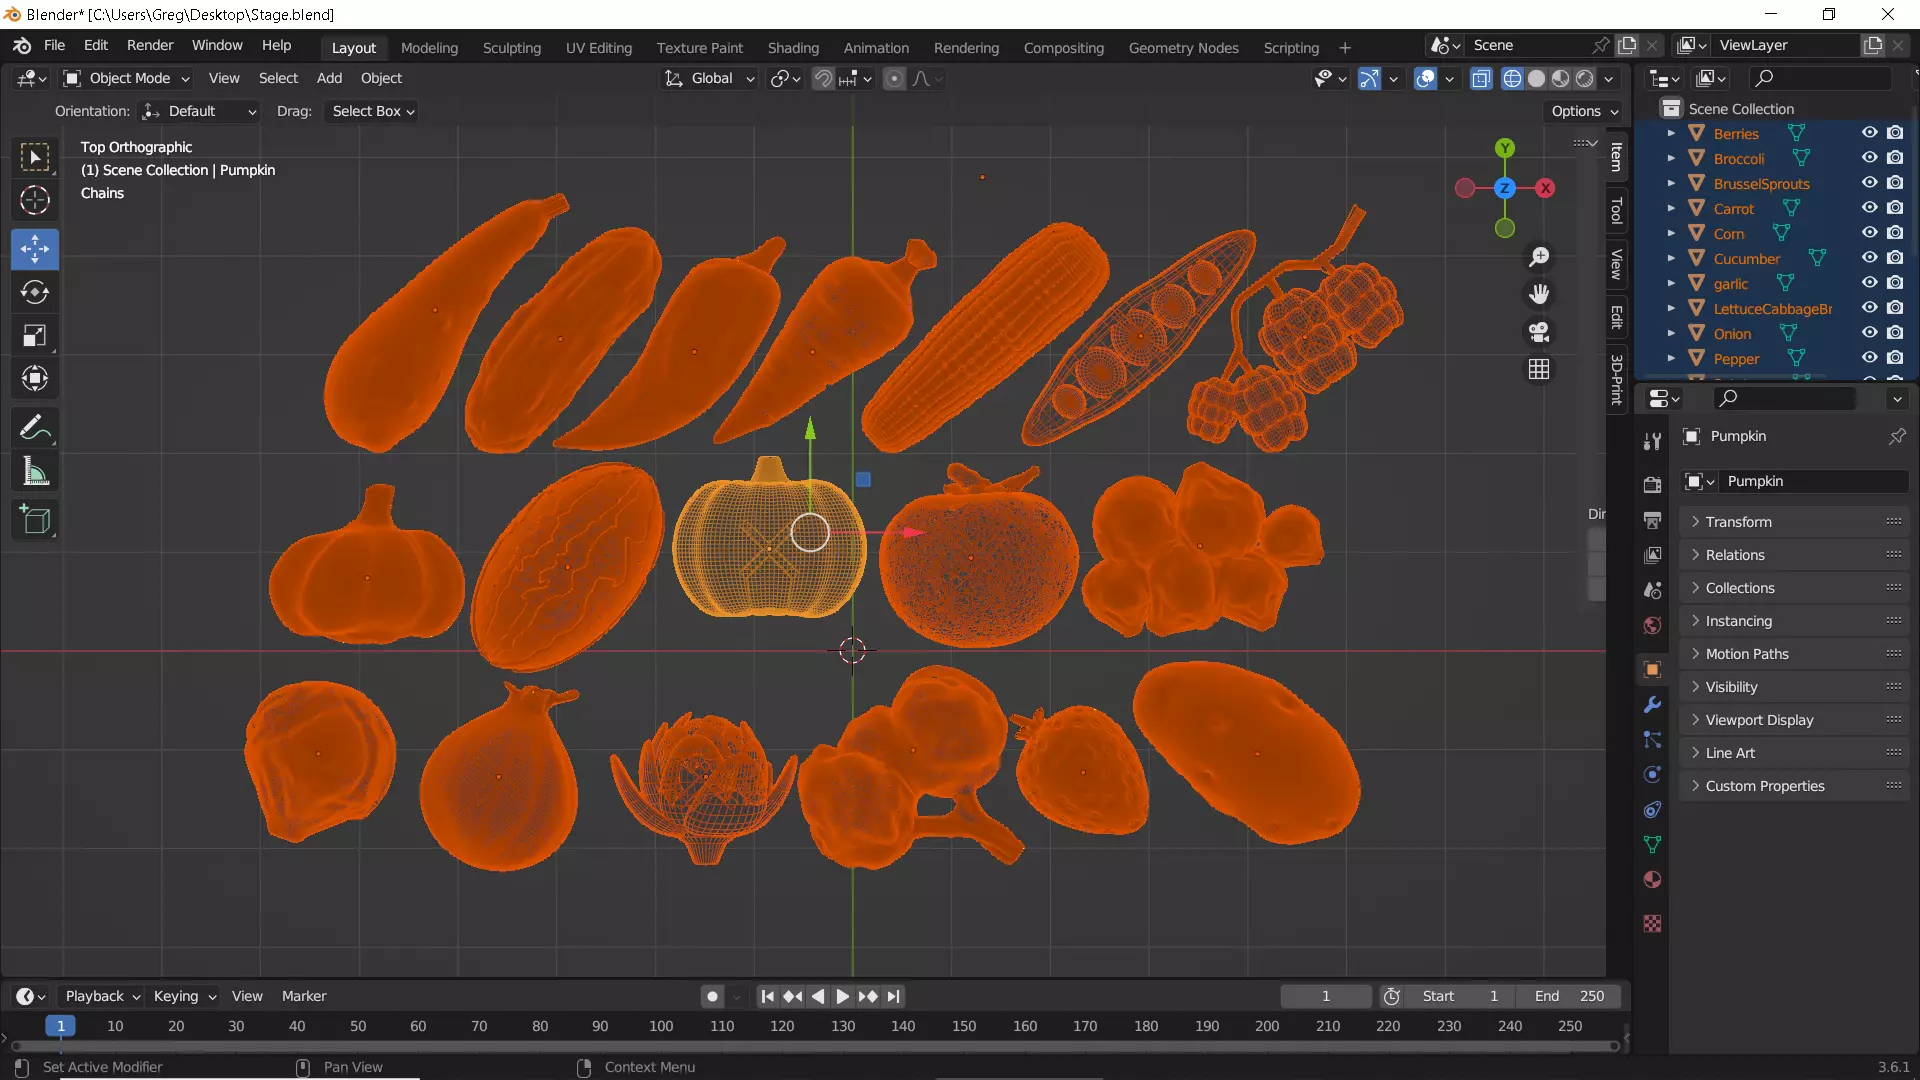Choose the Measure tool
The image size is (1920, 1080).
coord(35,472)
